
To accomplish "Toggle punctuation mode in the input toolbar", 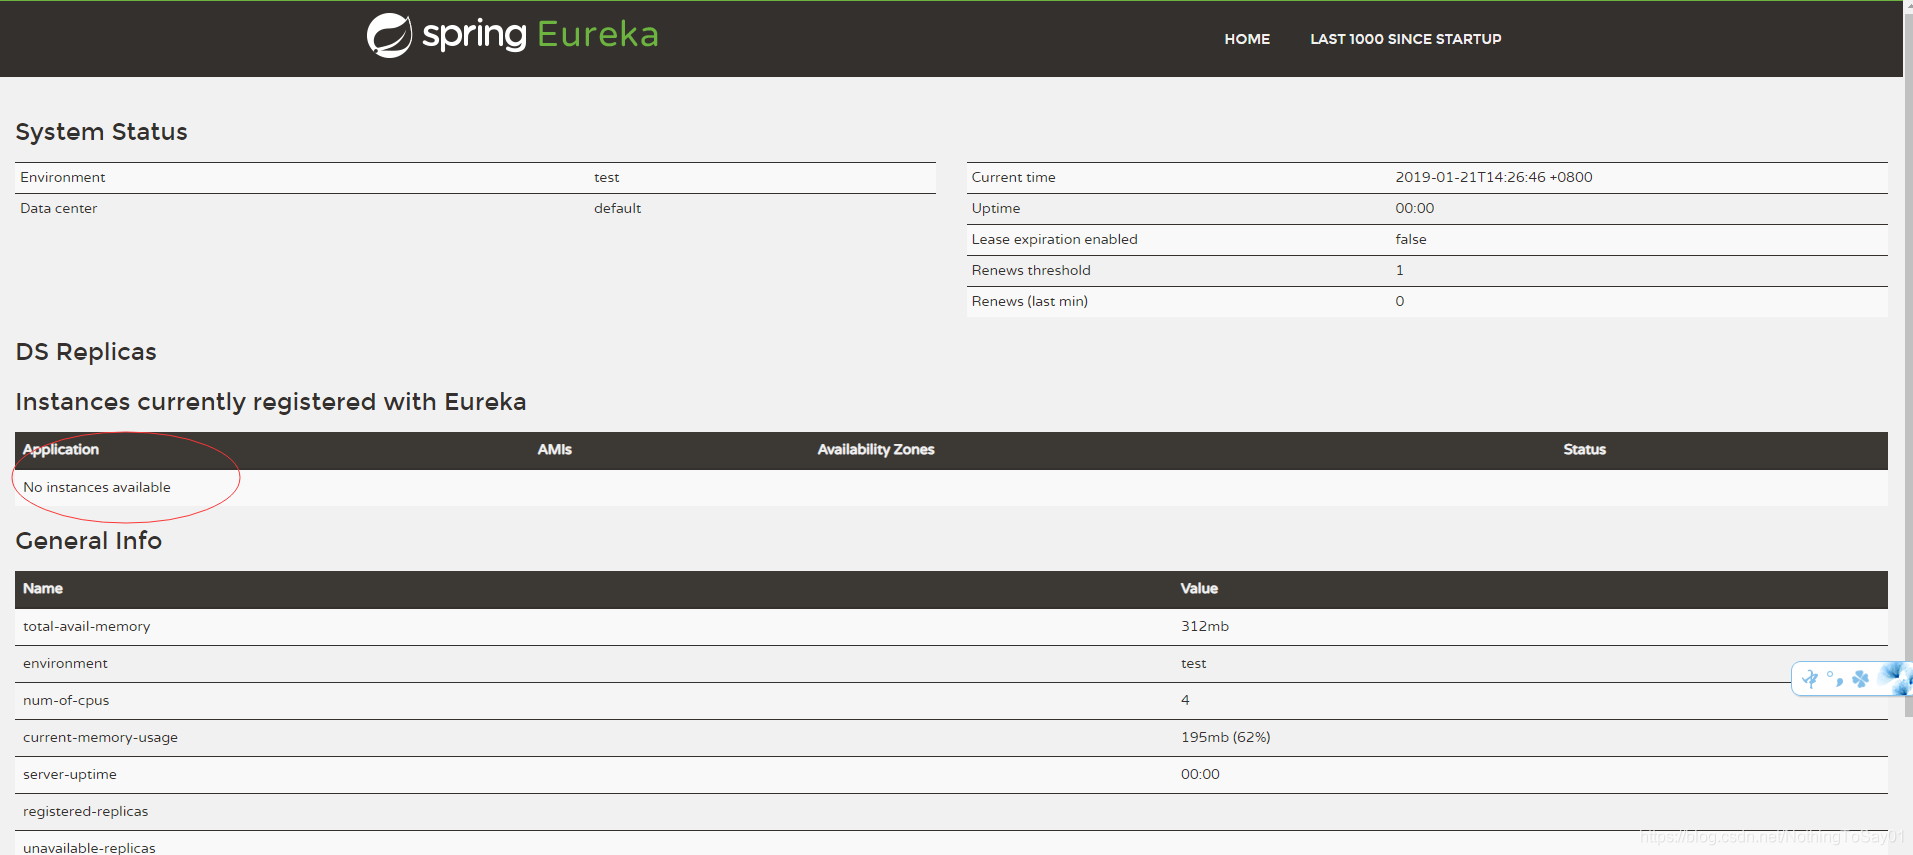I will [1835, 679].
